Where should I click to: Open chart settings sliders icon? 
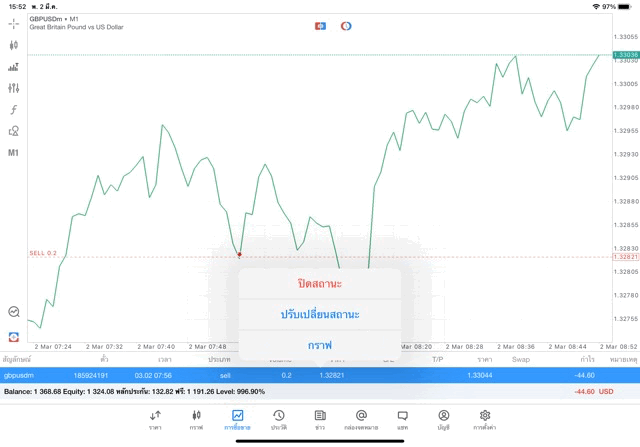click(x=13, y=88)
